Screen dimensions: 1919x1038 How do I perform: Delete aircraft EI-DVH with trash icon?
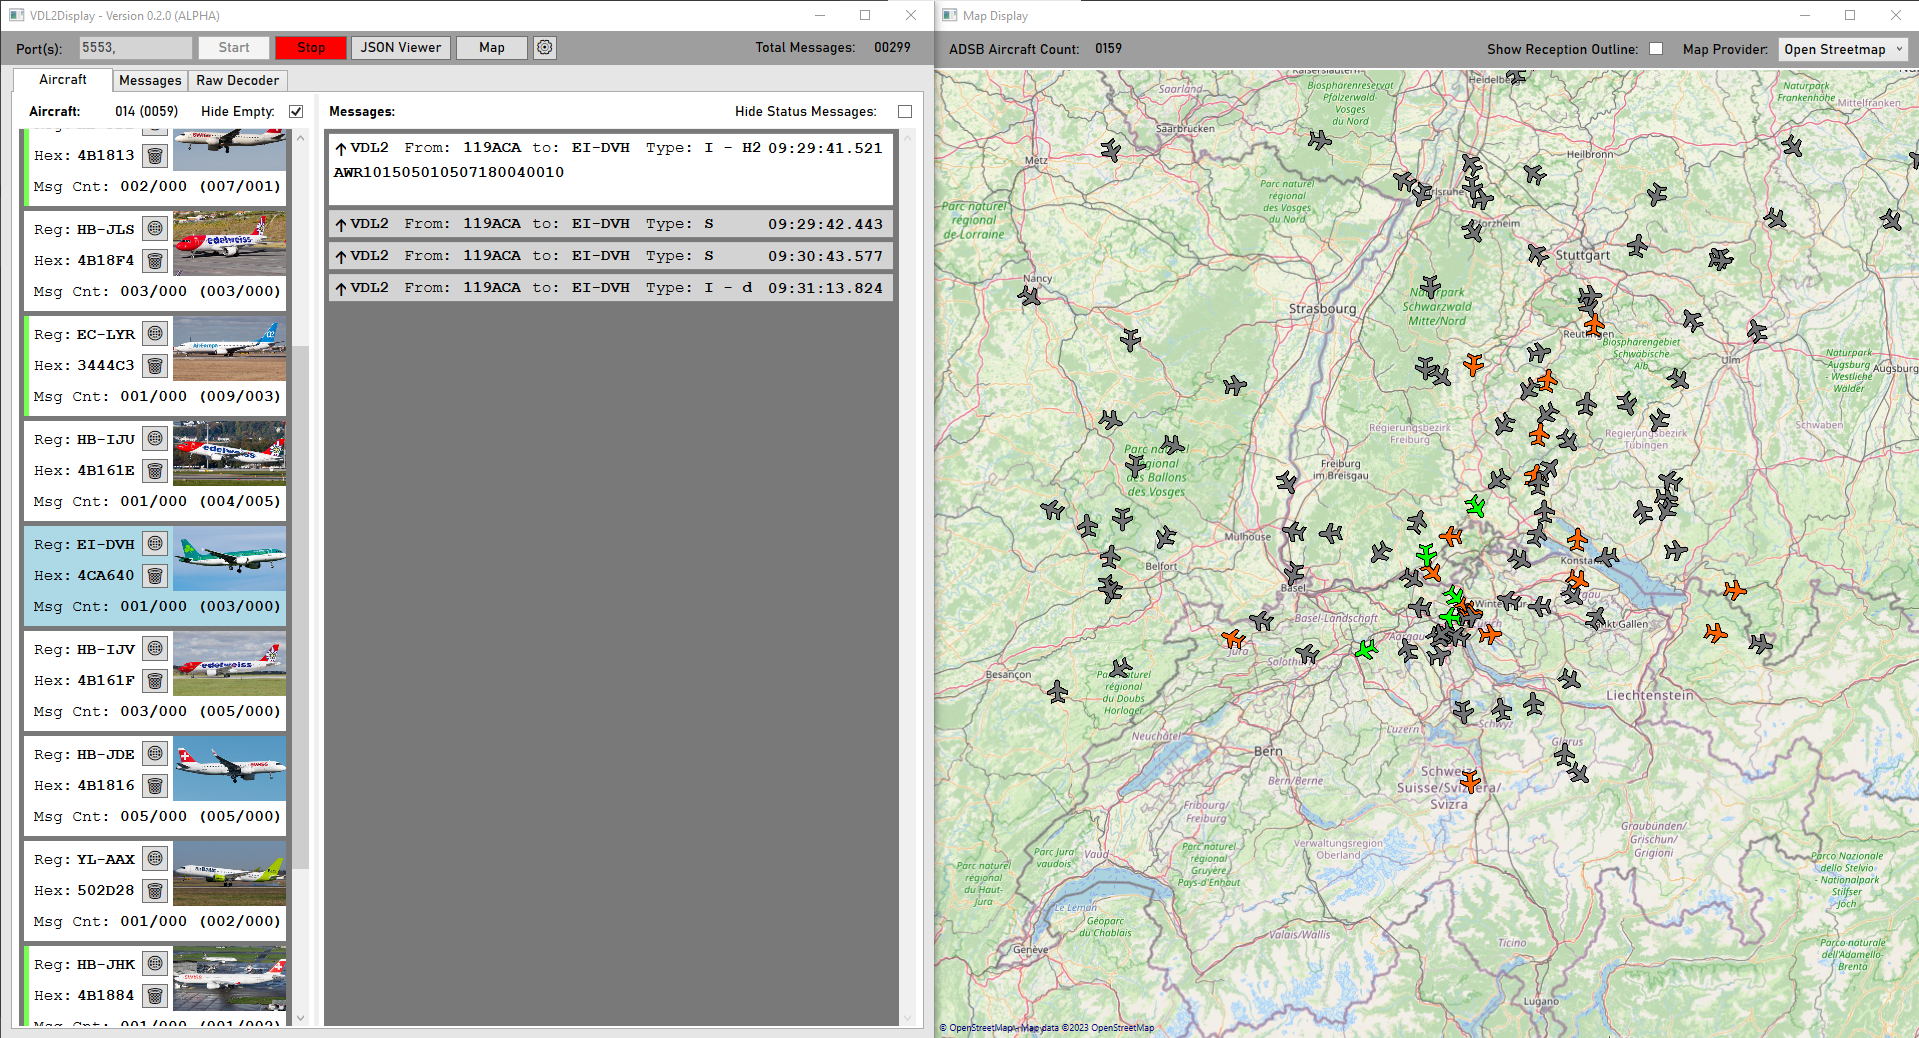[155, 576]
